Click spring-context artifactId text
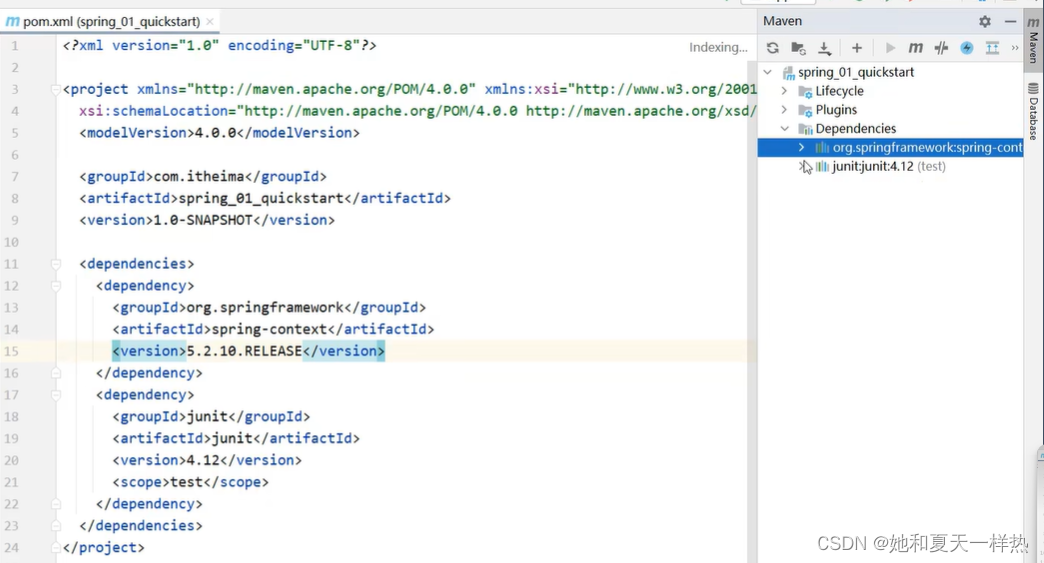Image resolution: width=1044 pixels, height=563 pixels. click(270, 329)
